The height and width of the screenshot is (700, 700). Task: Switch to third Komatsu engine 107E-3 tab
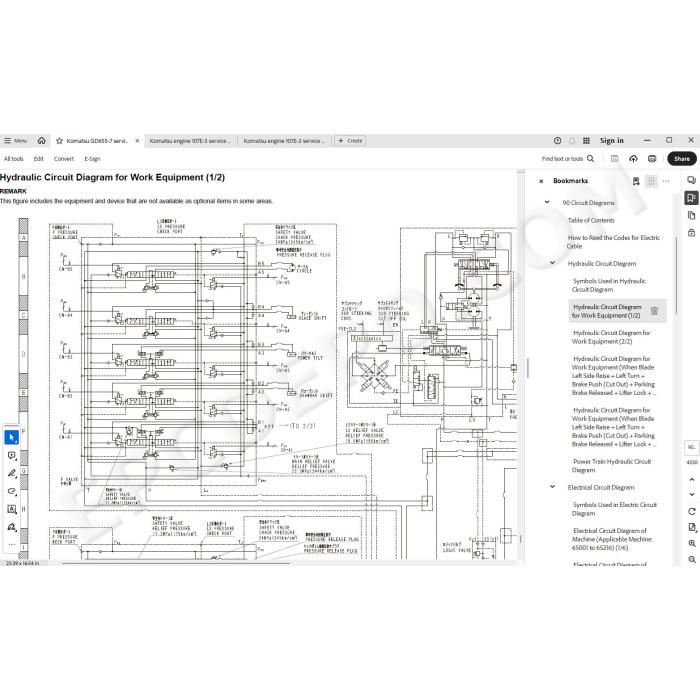pos(284,141)
